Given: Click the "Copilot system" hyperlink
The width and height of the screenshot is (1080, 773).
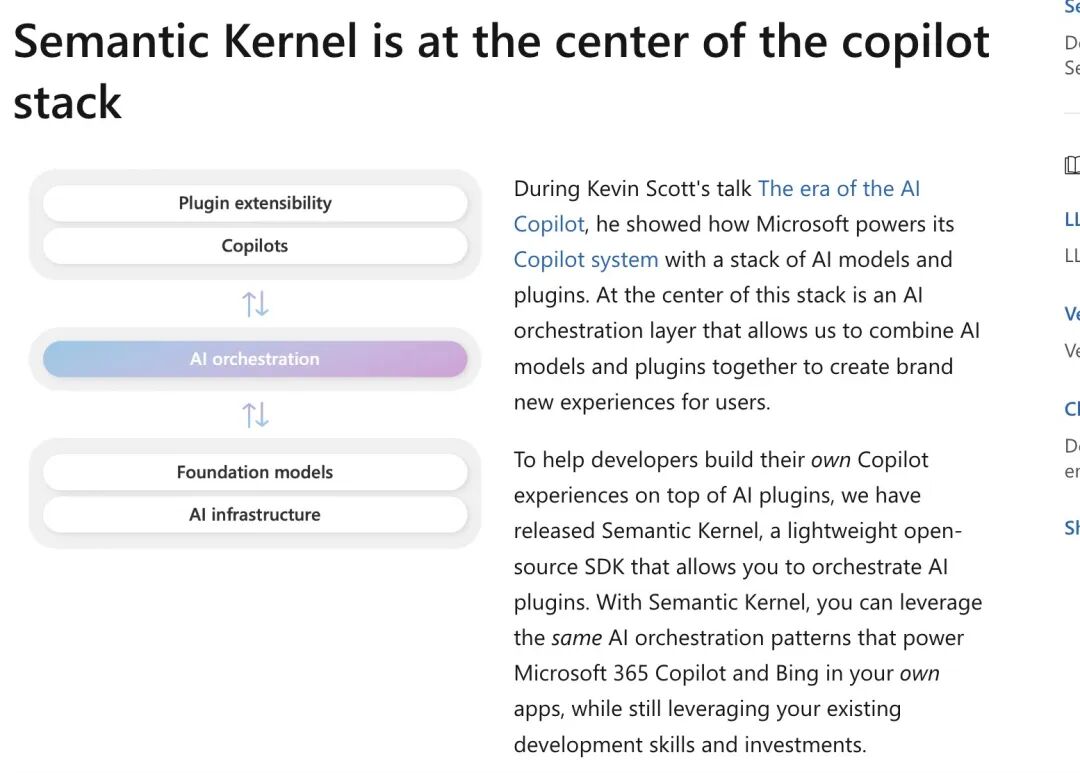Looking at the screenshot, I should point(585,259).
